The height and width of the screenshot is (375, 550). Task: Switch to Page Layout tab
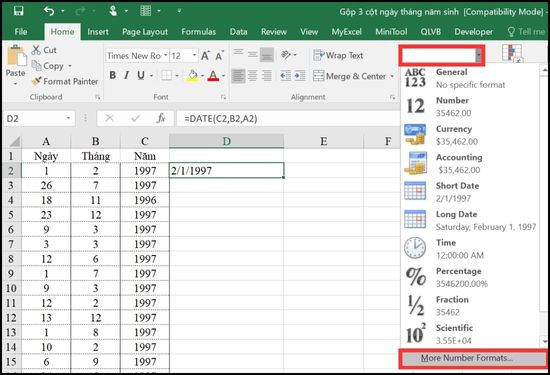[x=145, y=32]
